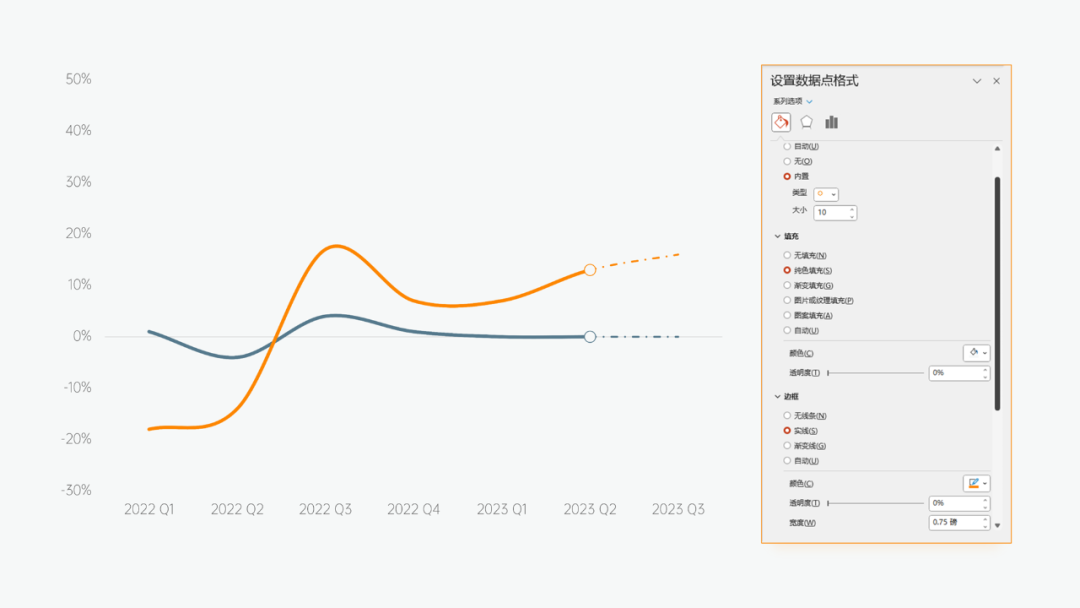Collapse the 填充 section

[x=778, y=237]
